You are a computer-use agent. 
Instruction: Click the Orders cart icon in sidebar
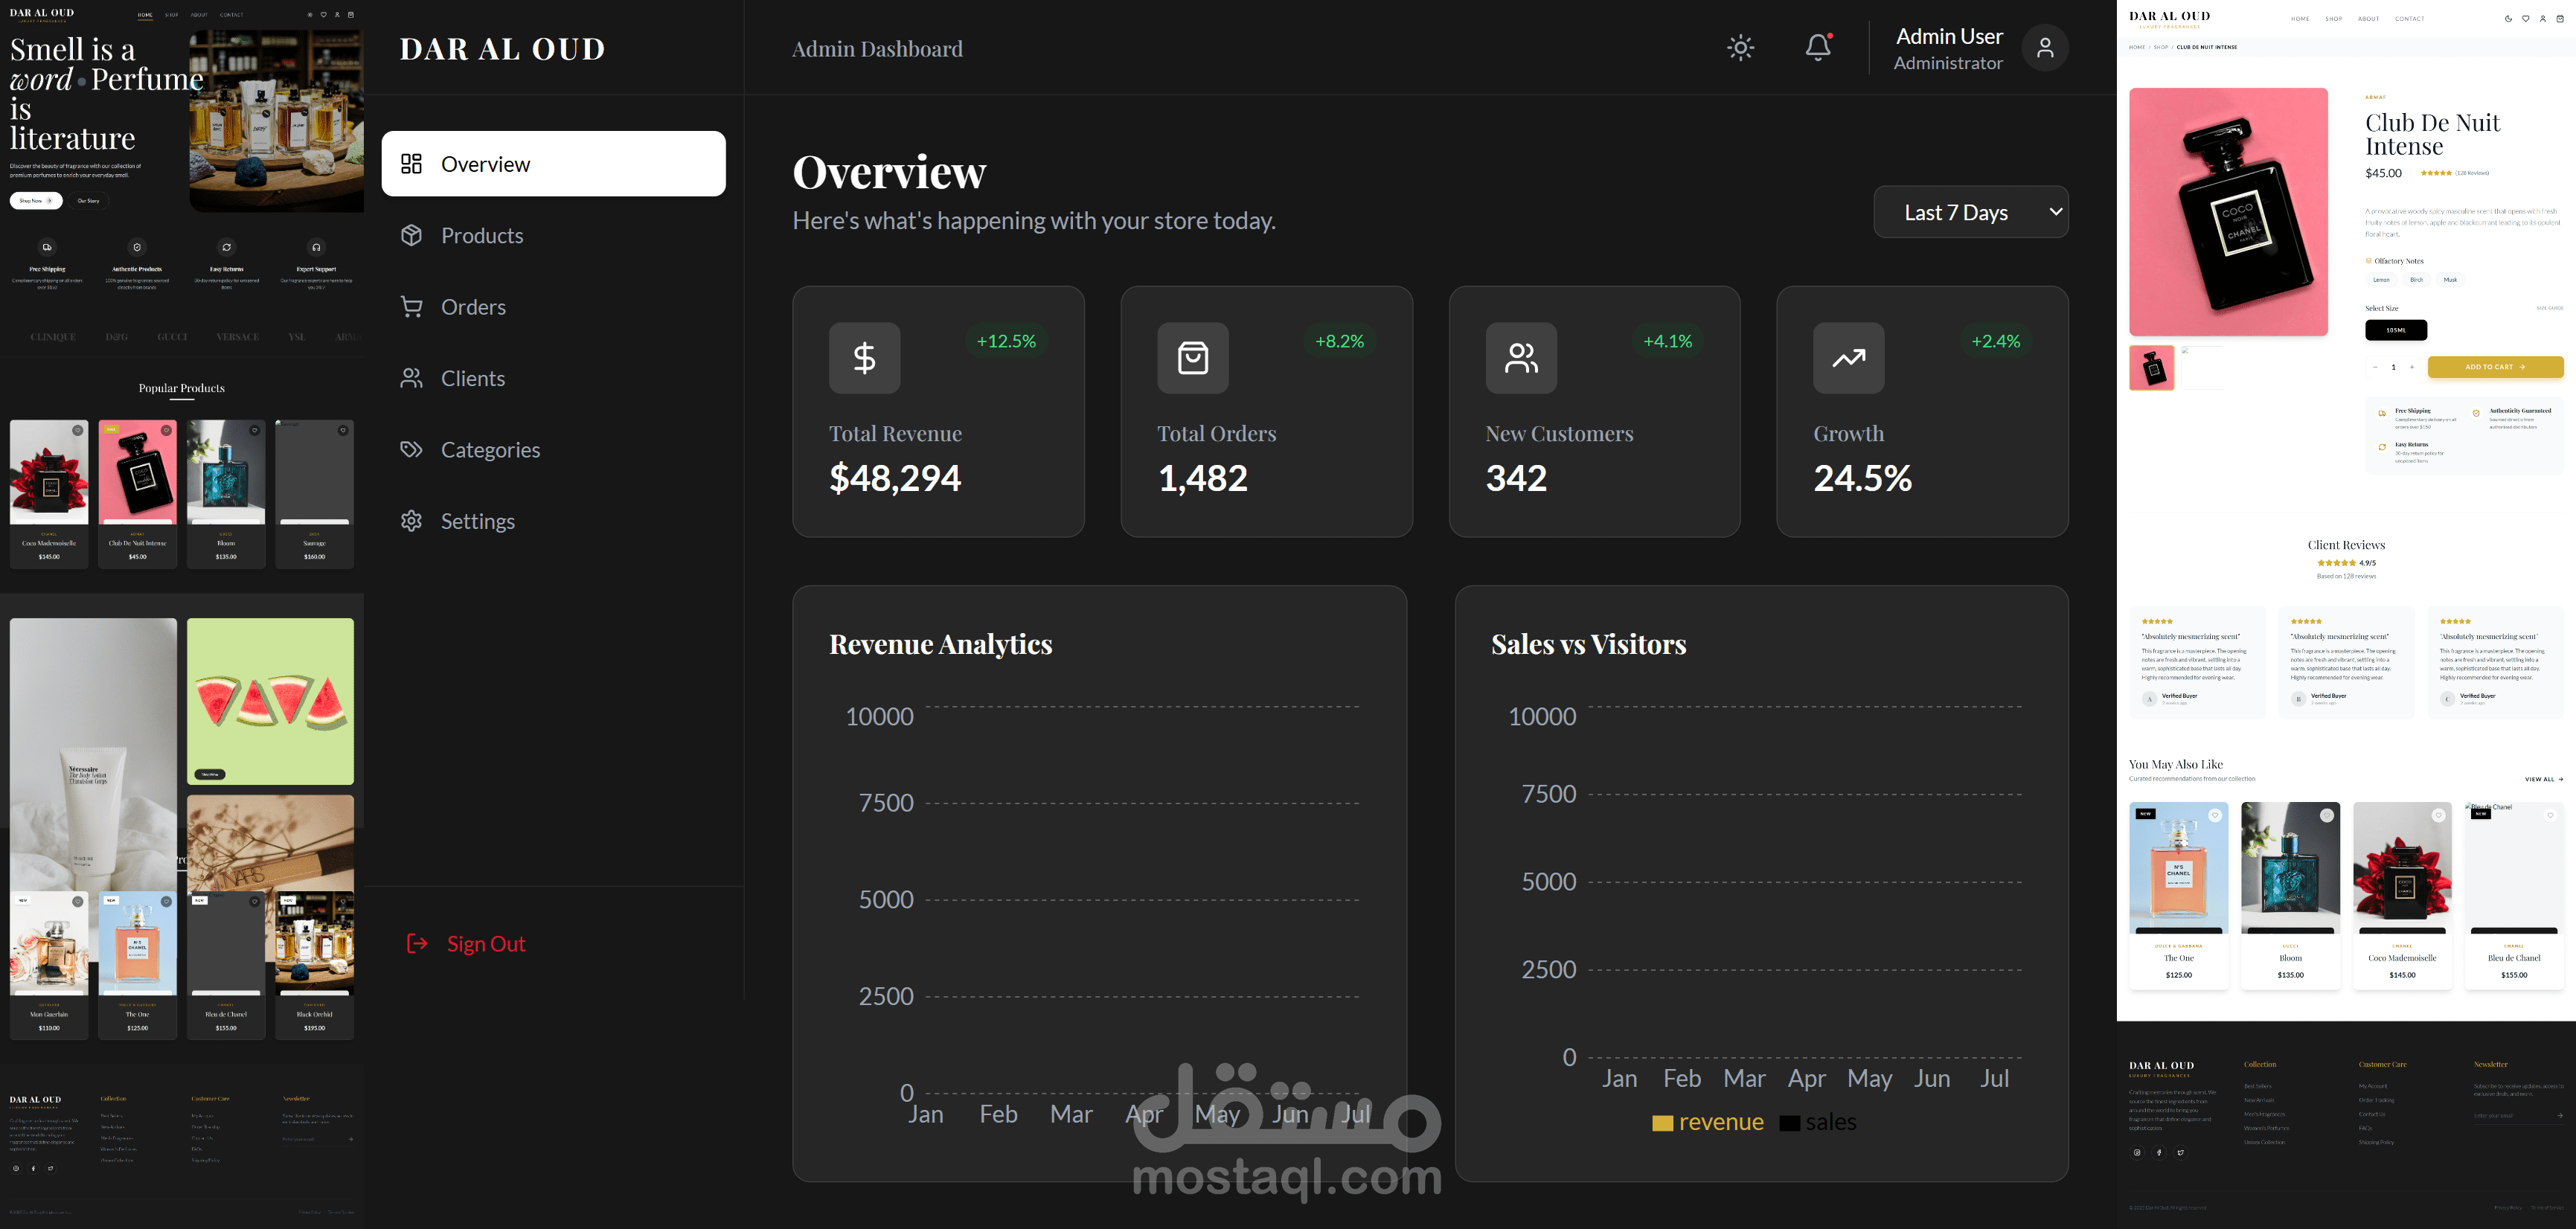point(411,307)
